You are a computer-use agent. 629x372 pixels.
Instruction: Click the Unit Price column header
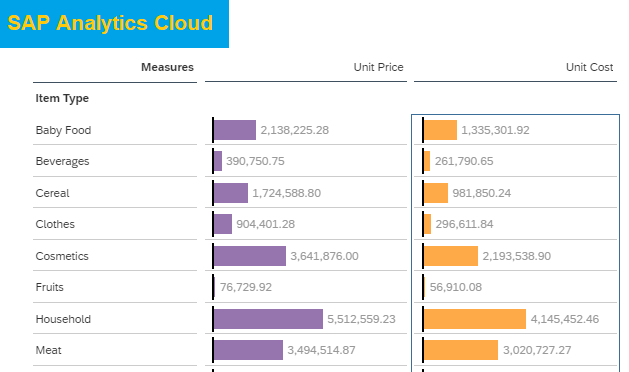pyautogui.click(x=378, y=67)
